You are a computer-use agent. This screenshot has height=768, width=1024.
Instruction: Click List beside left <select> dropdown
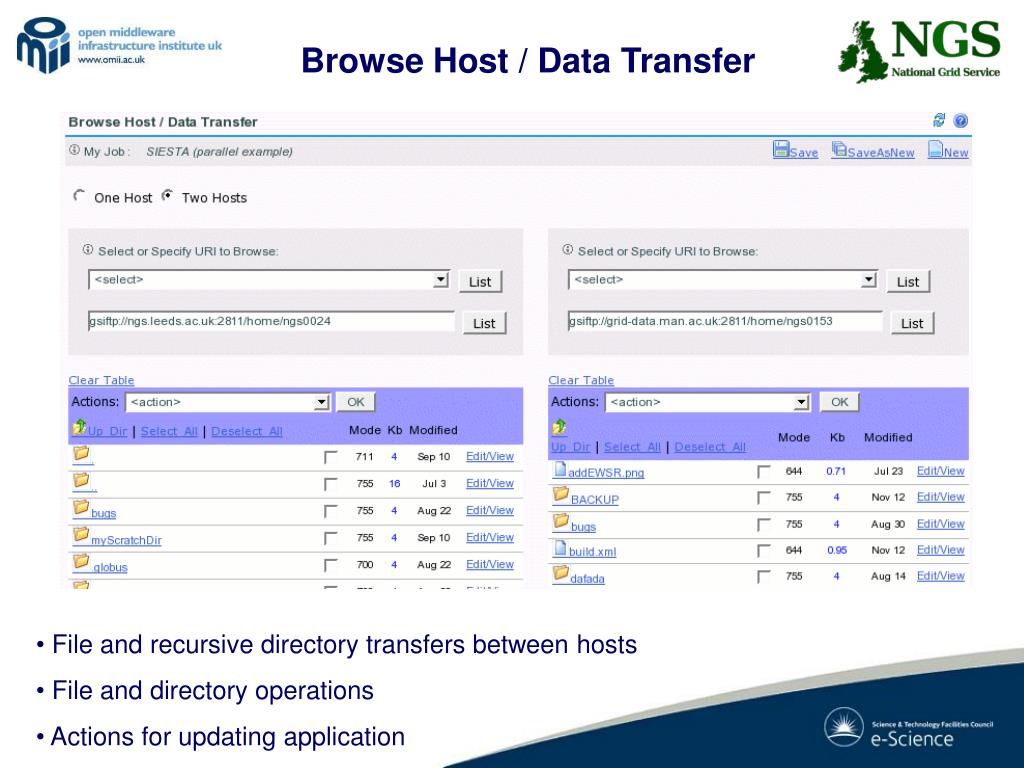(480, 282)
